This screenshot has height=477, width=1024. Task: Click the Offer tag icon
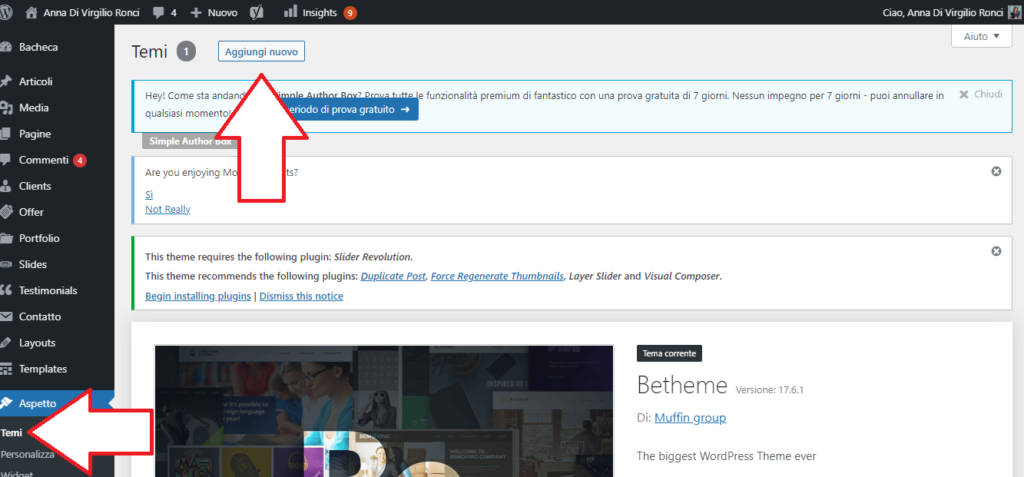pyautogui.click(x=6, y=212)
